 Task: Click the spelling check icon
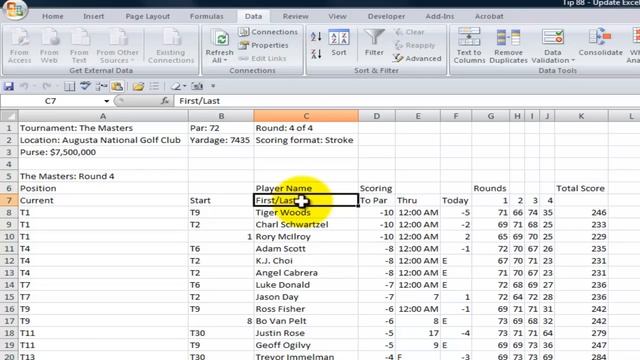[85, 86]
